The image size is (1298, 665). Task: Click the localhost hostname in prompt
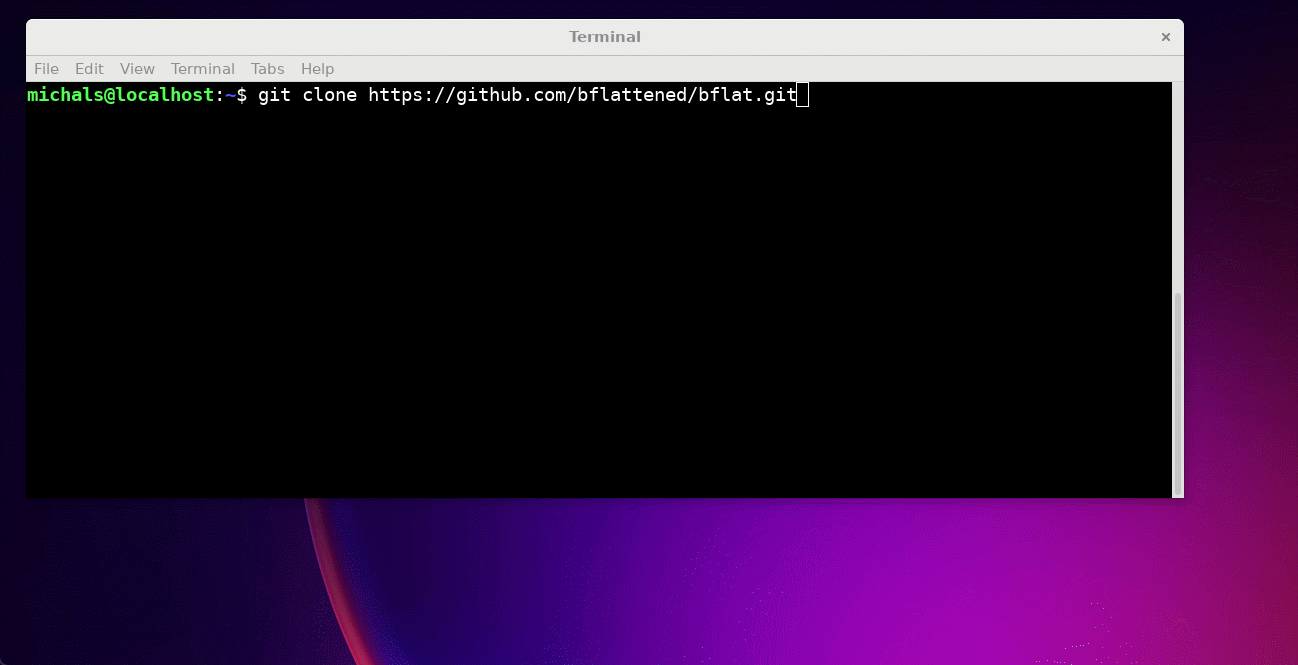point(170,95)
